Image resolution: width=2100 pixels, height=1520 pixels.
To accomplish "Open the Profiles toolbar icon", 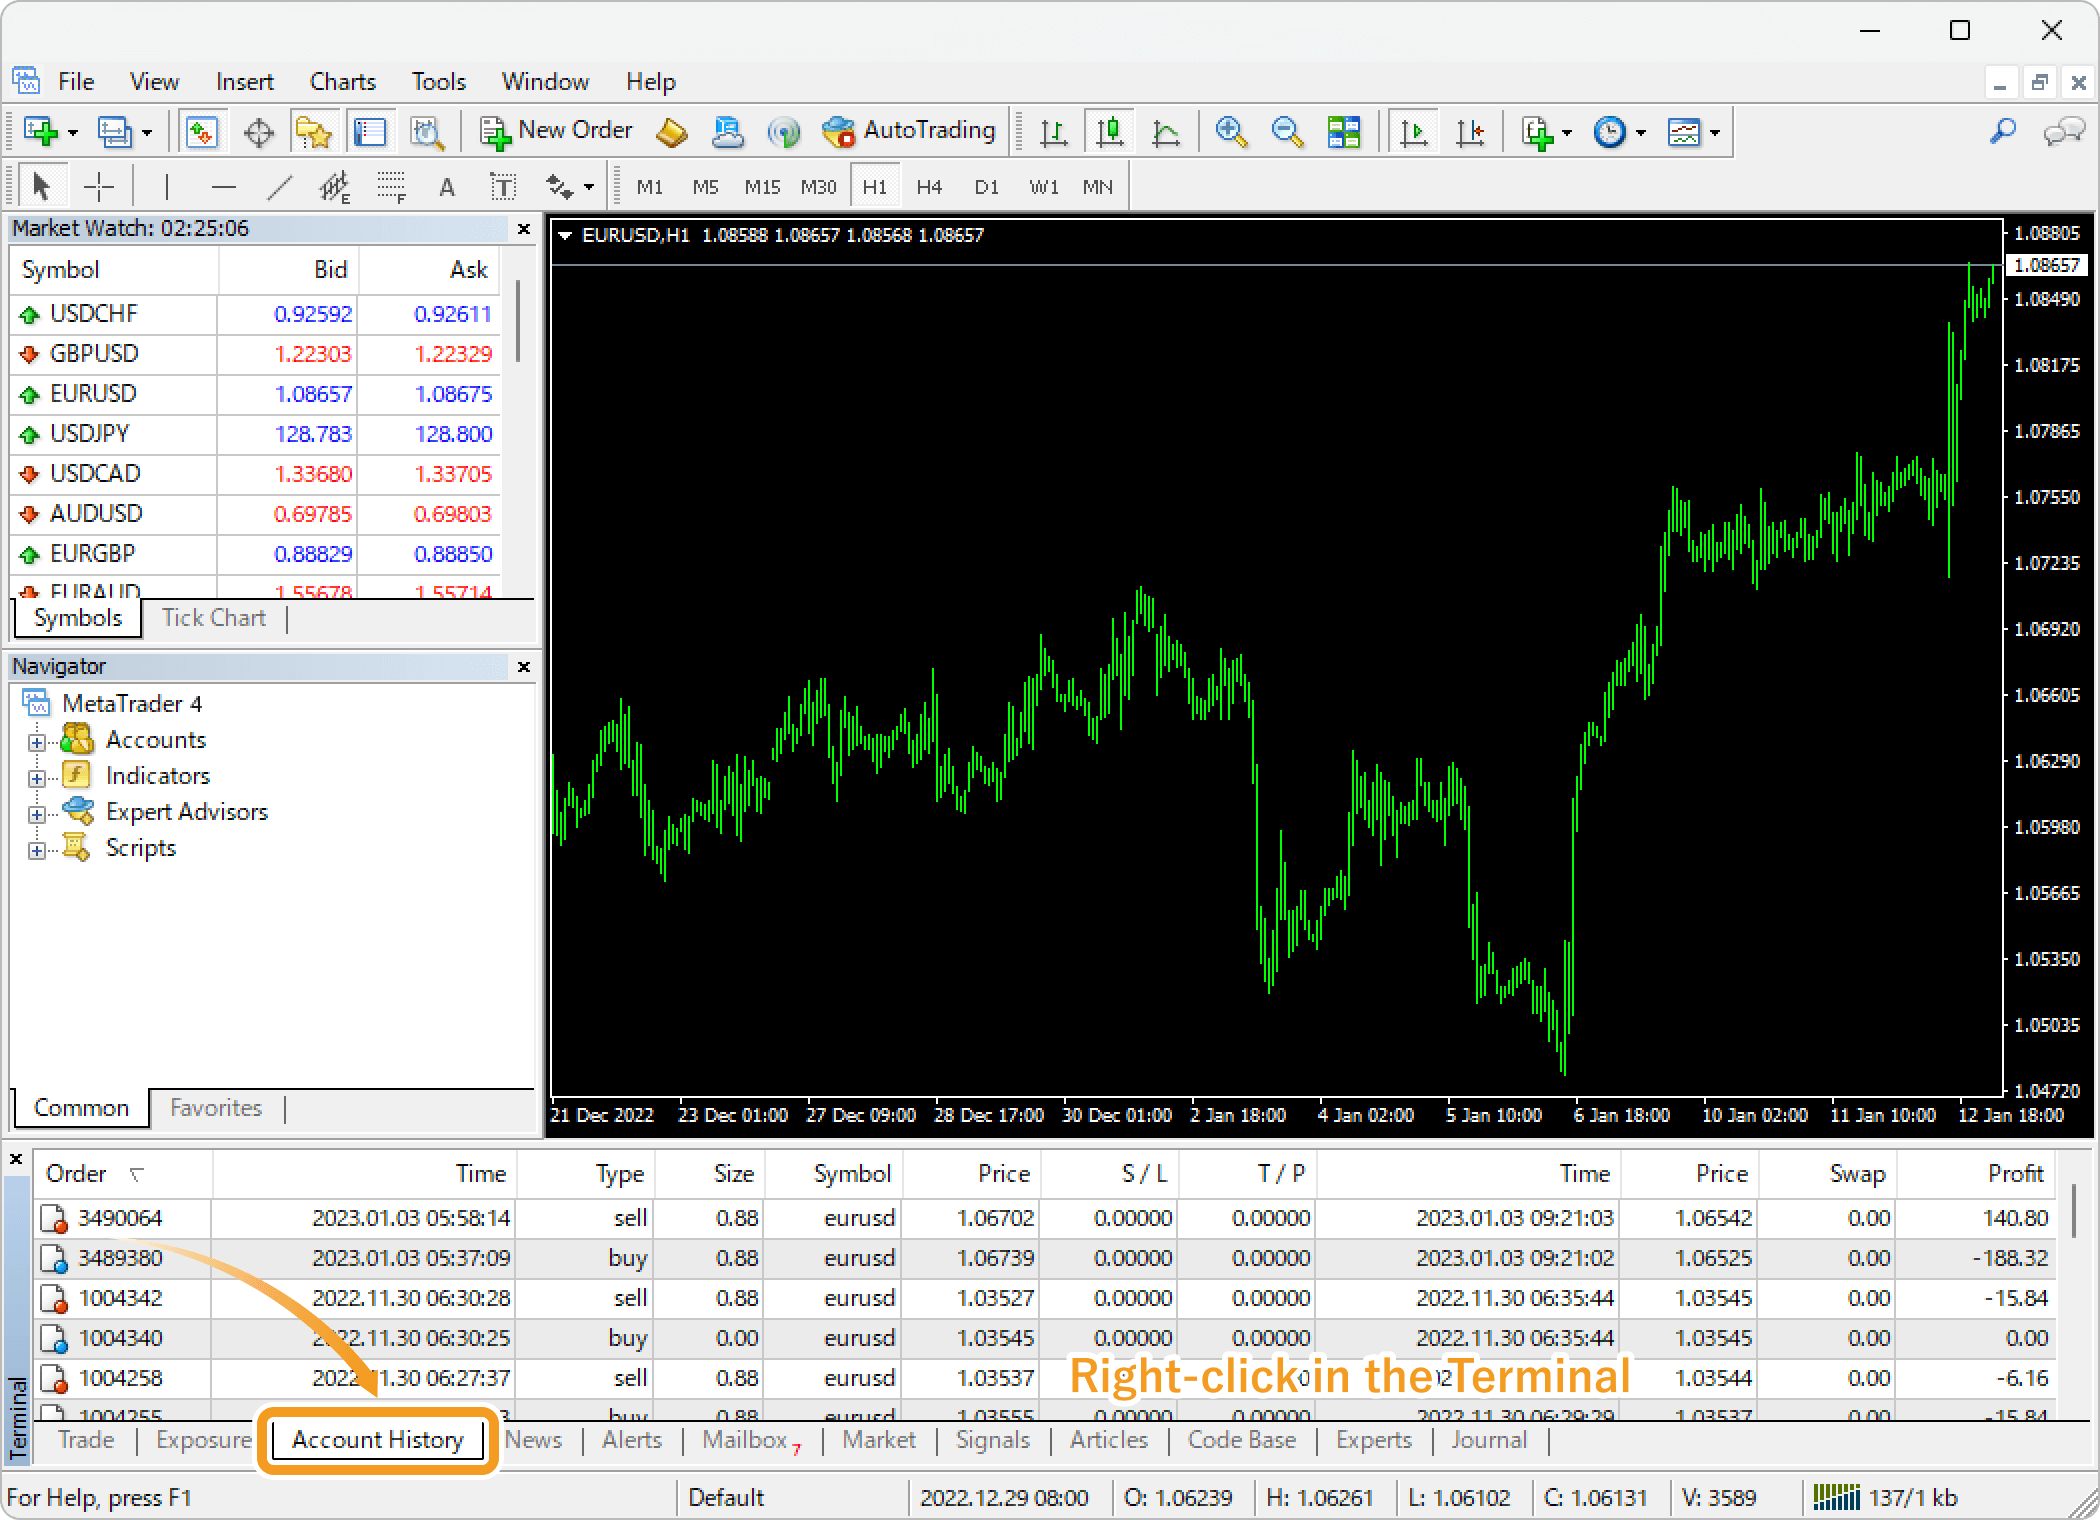I will (x=114, y=132).
